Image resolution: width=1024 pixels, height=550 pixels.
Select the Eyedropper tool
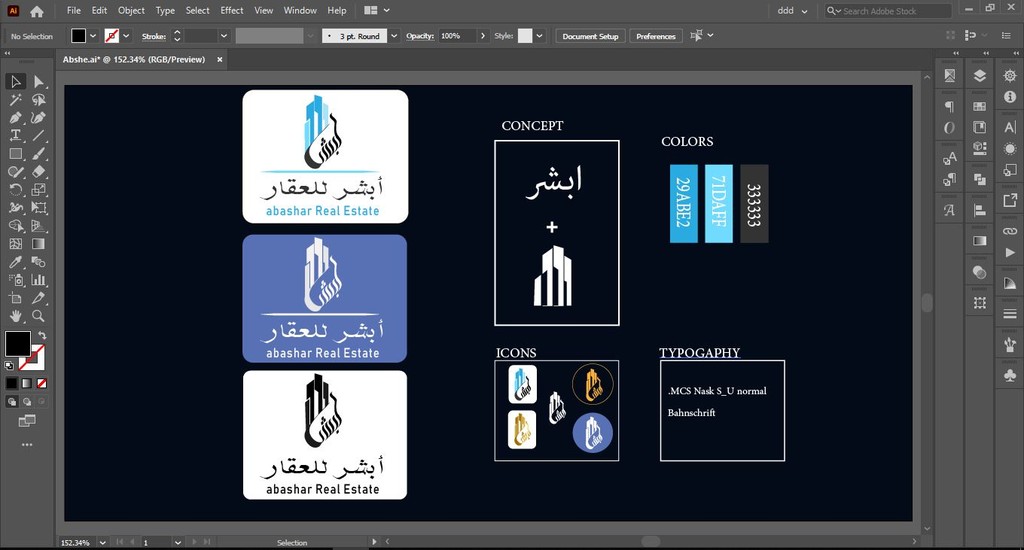16,262
